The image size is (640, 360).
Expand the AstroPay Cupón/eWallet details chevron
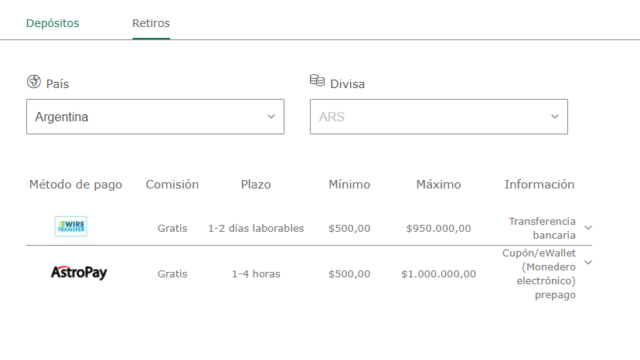(x=588, y=262)
